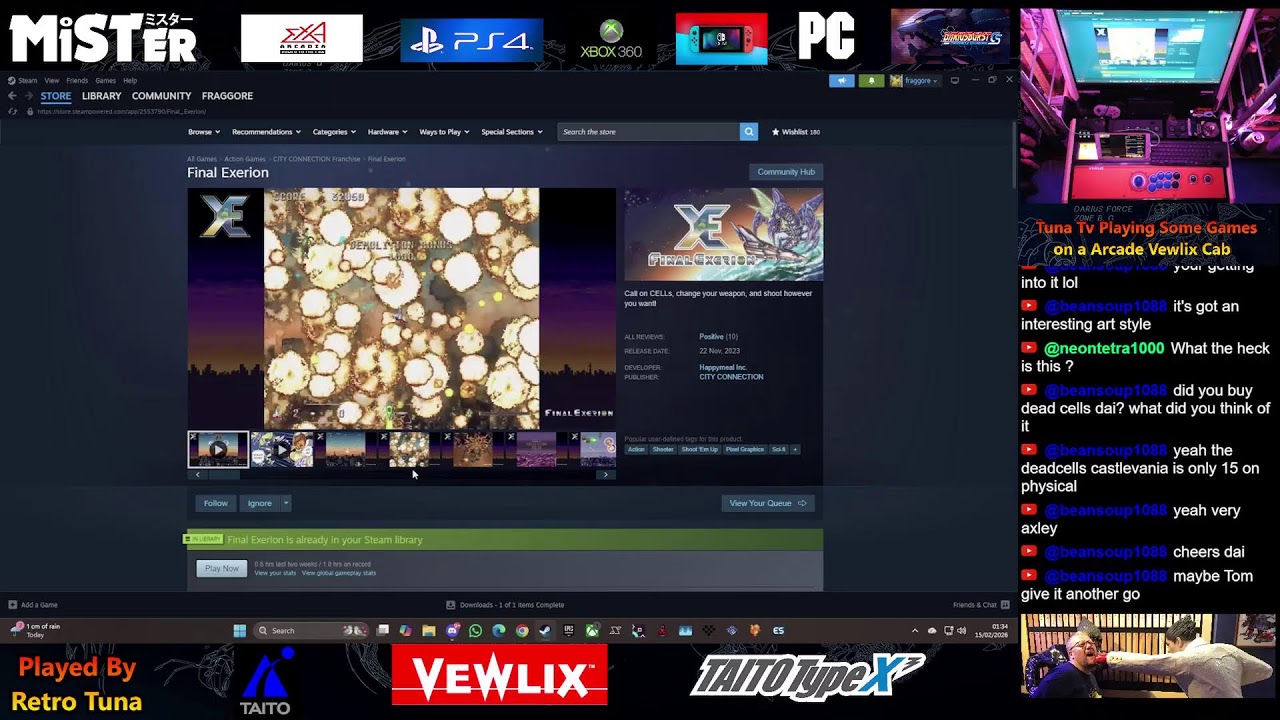Open the fraggore account dropdown

[x=915, y=81]
